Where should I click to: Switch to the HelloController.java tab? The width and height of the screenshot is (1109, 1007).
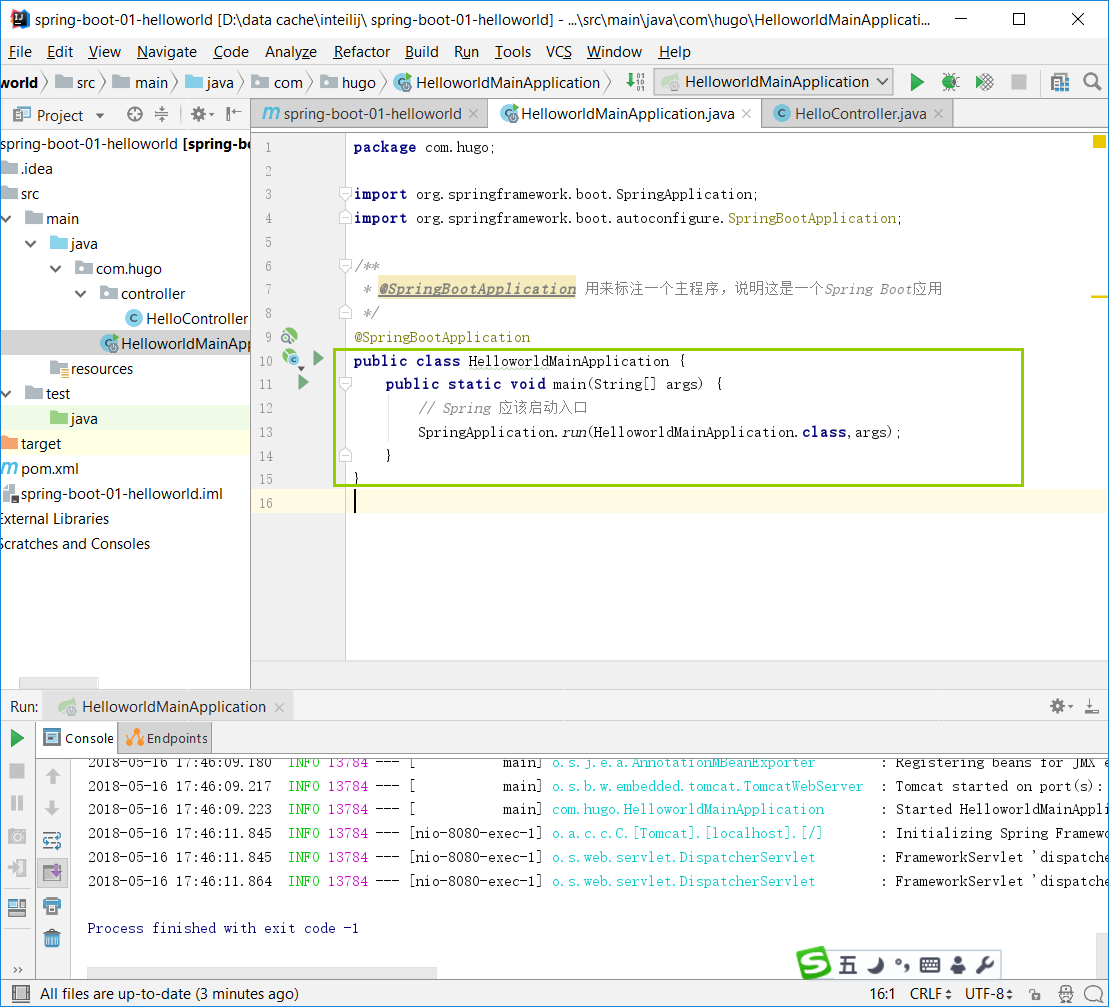tap(859, 114)
